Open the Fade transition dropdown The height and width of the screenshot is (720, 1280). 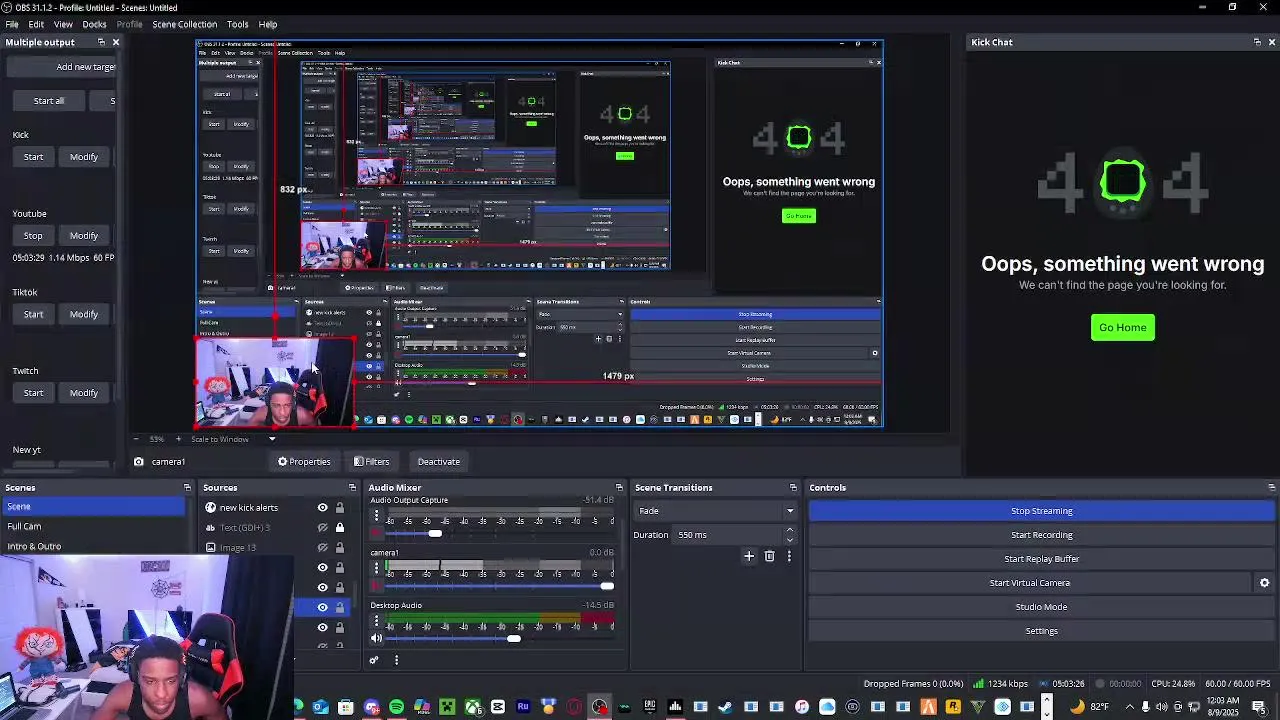(714, 511)
